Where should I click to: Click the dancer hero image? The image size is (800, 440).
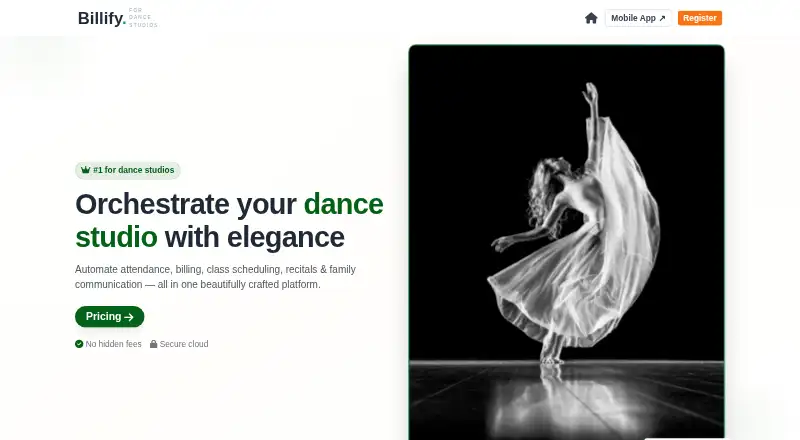tap(566, 242)
